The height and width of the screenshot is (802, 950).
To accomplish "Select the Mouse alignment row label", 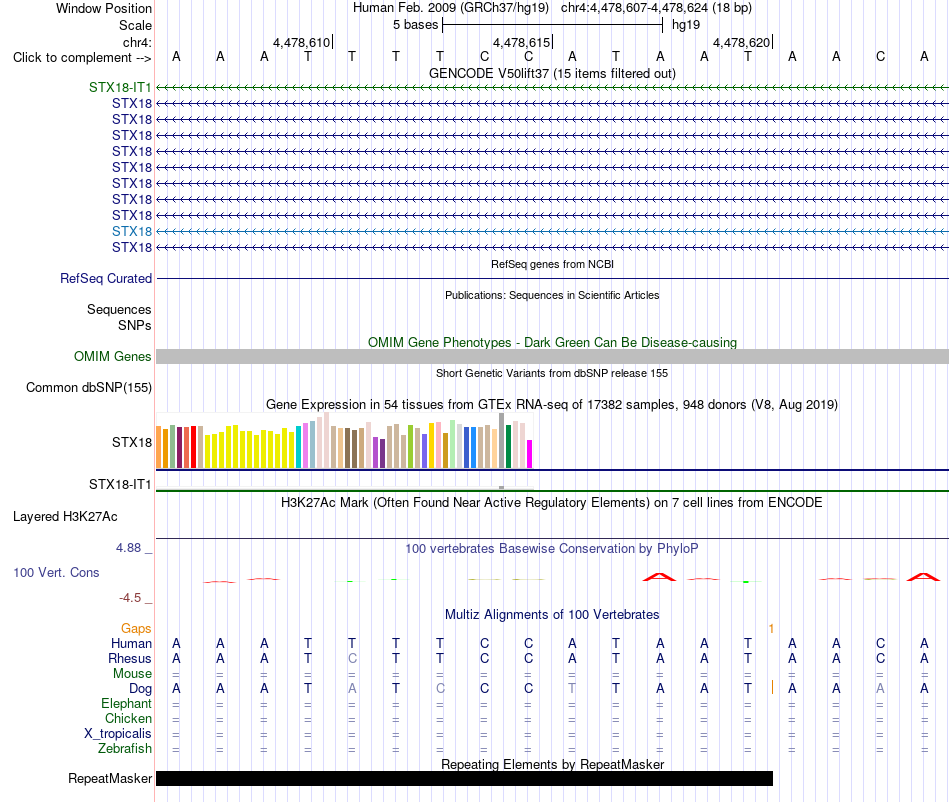I will click(132, 674).
